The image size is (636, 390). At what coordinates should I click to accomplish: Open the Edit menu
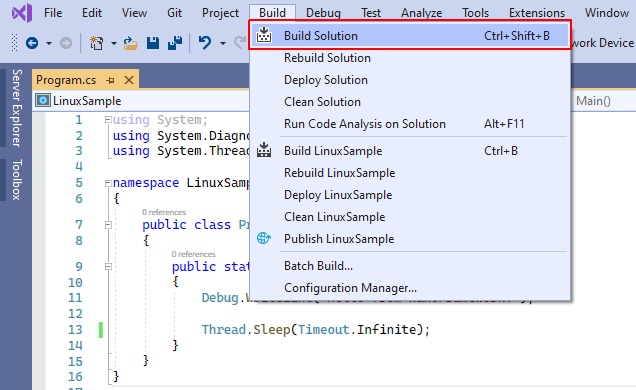[x=92, y=13]
